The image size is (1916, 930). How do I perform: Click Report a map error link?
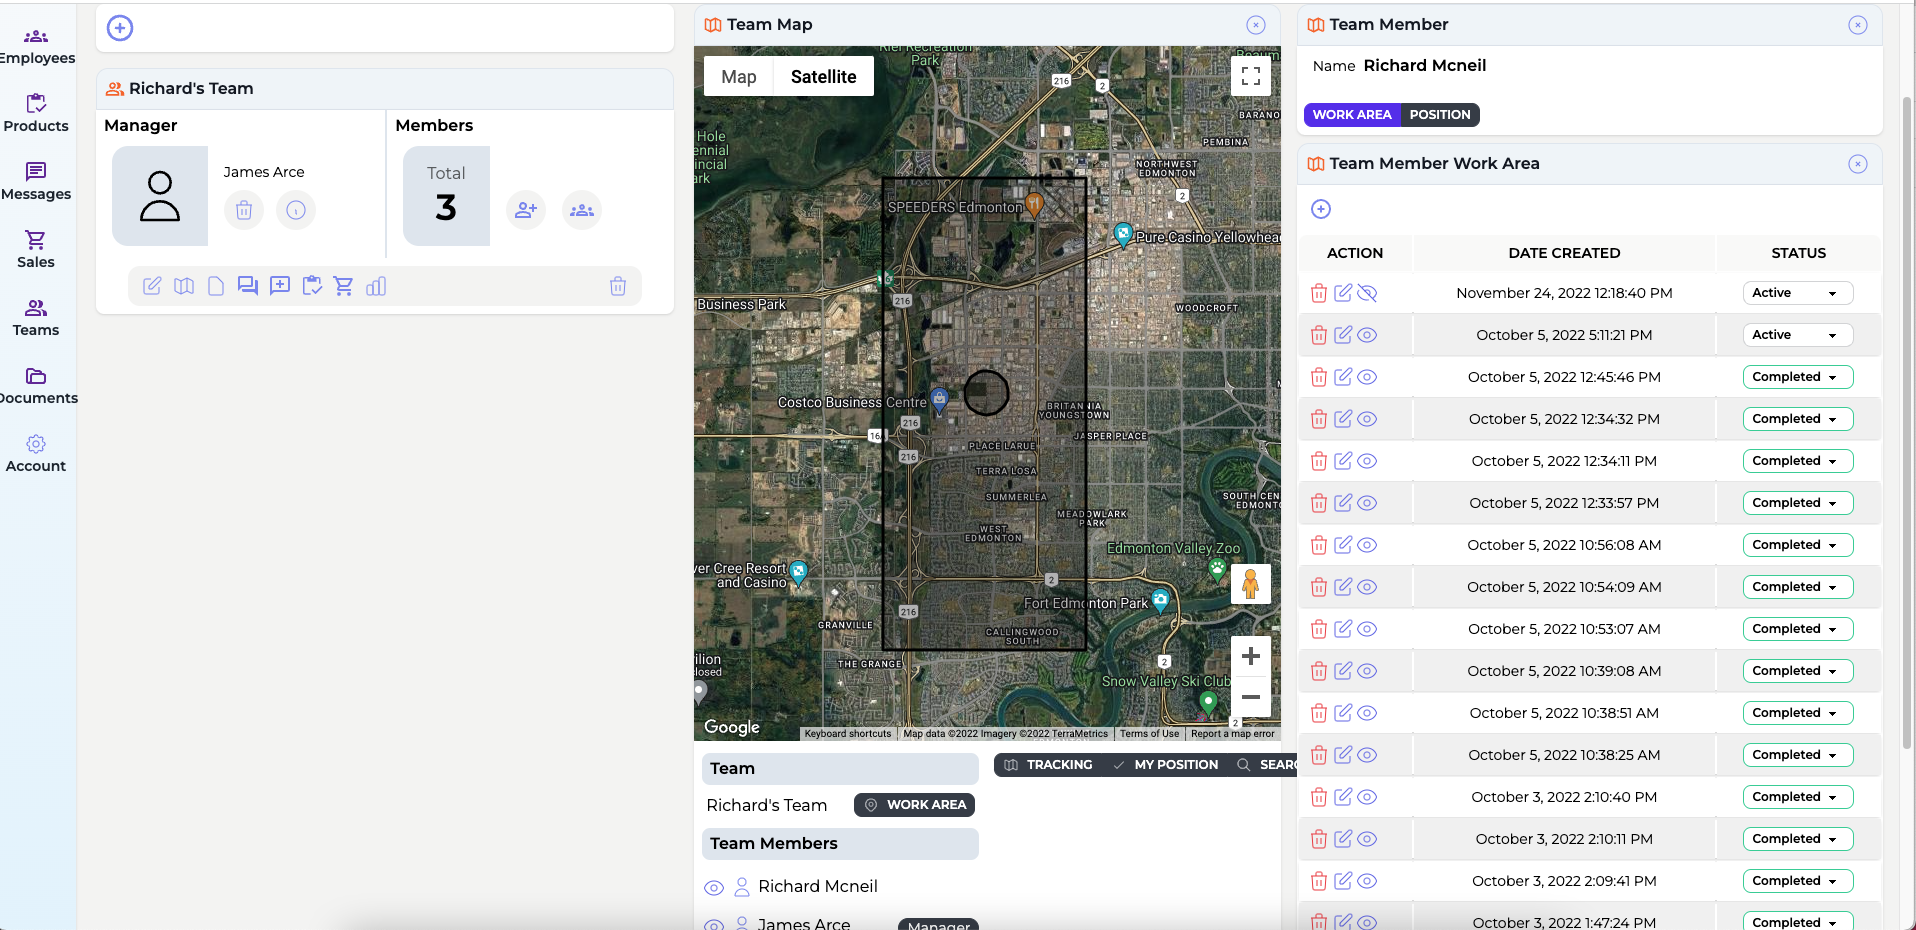click(x=1232, y=734)
